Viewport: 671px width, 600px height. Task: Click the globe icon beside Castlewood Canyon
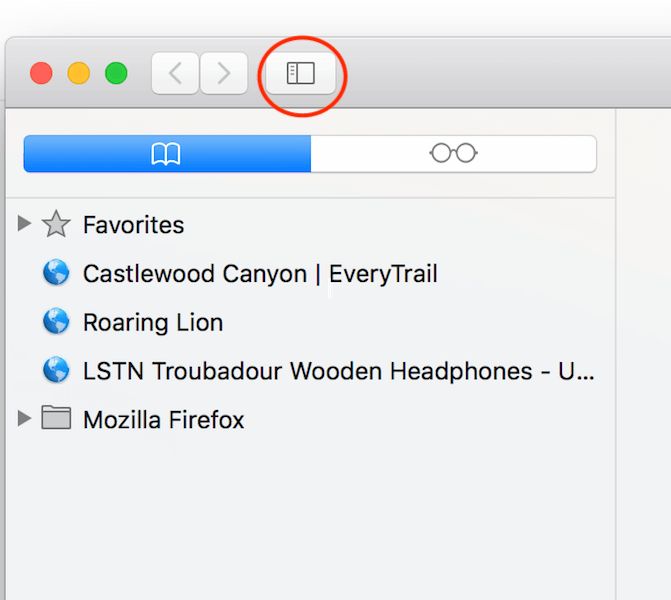coord(56,272)
